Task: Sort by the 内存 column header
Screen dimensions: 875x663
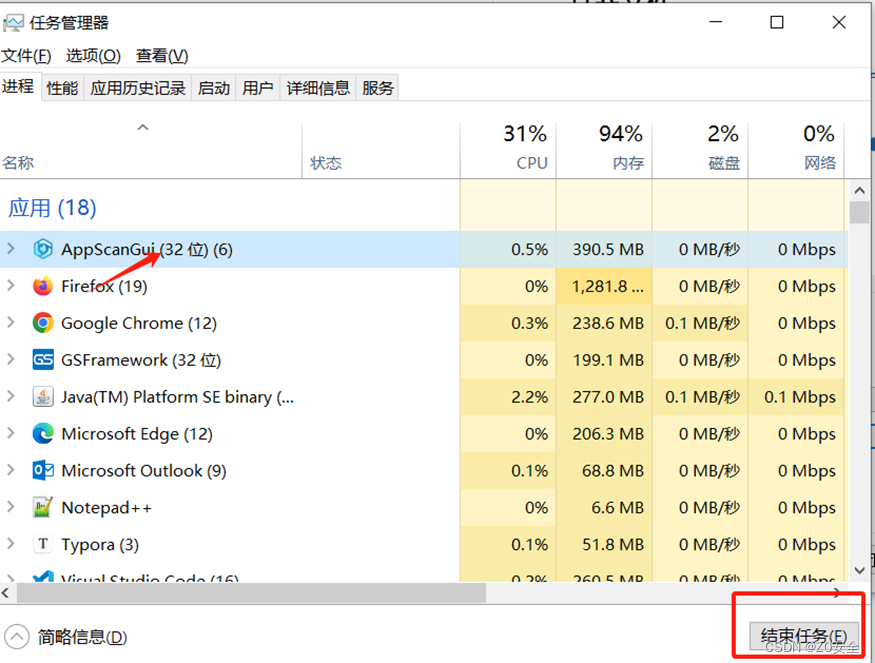Action: click(604, 151)
